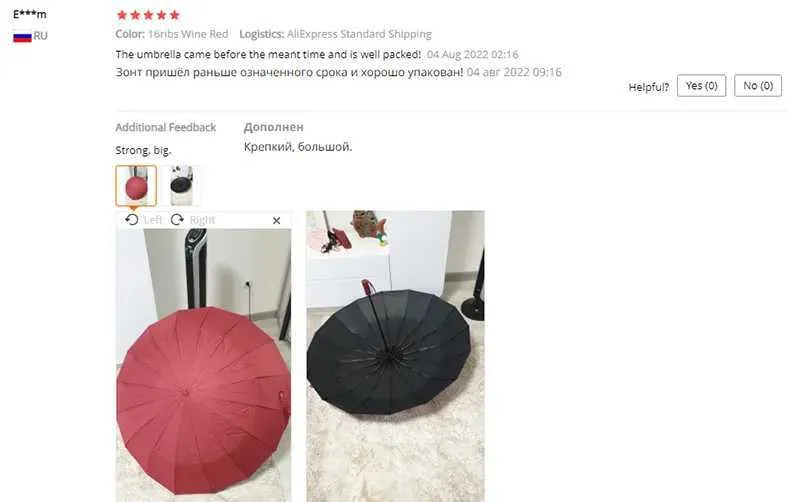Screen dimensions: 800x502
Task: Click the Left rotate label
Action: click(x=153, y=220)
